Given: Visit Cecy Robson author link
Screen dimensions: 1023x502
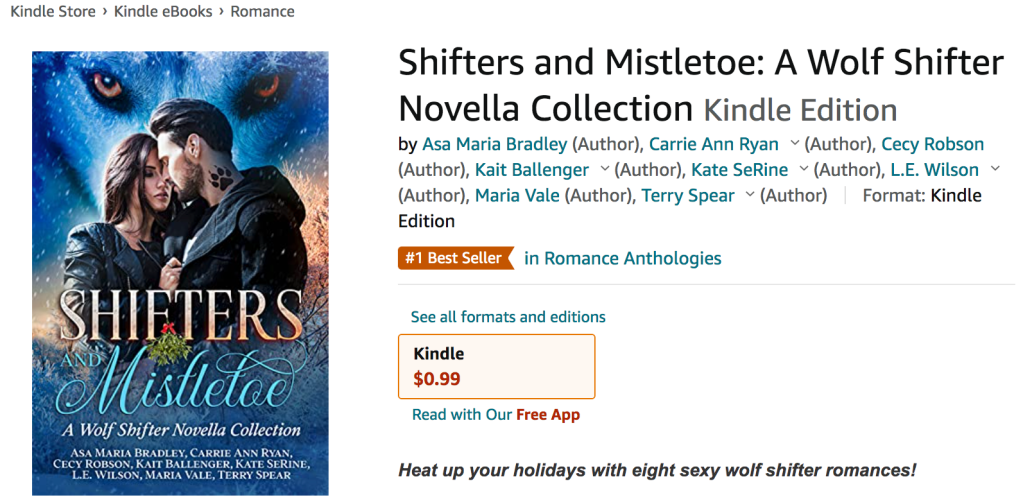Looking at the screenshot, I should click(x=932, y=144).
